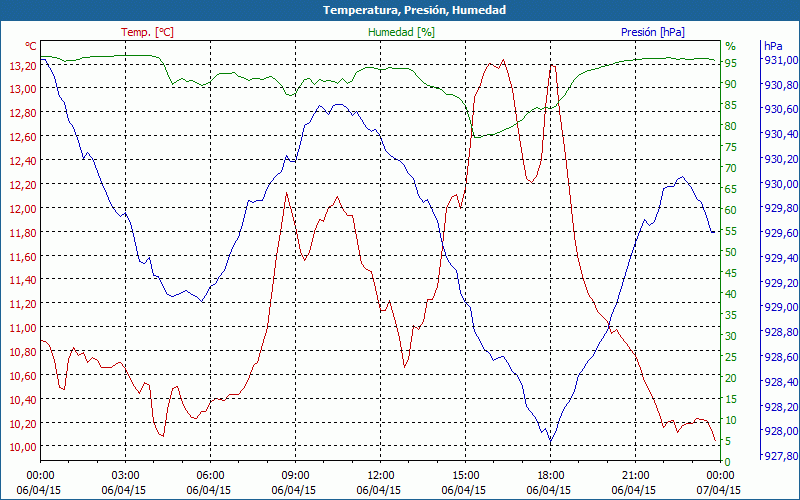This screenshot has width=800, height=500.
Task: Click the 12,20 temperature axis value
Action: click(x=22, y=184)
